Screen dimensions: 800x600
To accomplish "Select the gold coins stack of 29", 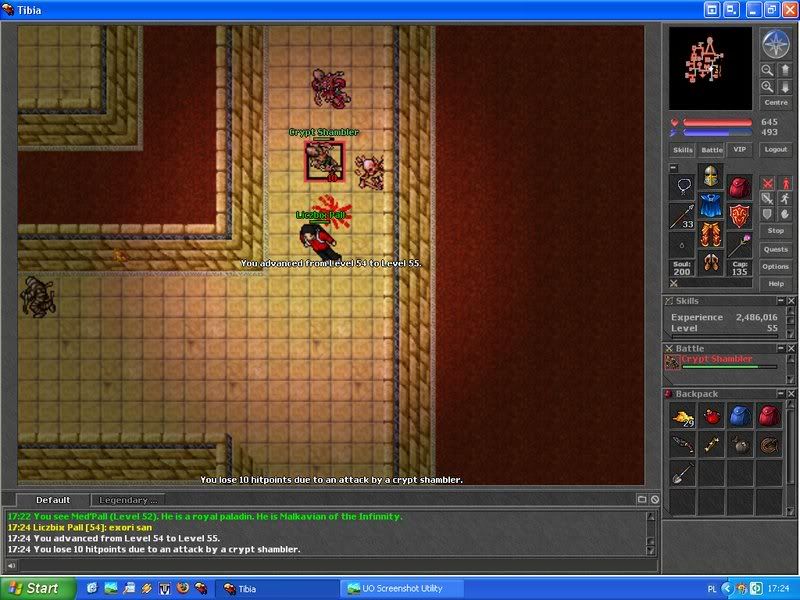I will coord(683,417).
